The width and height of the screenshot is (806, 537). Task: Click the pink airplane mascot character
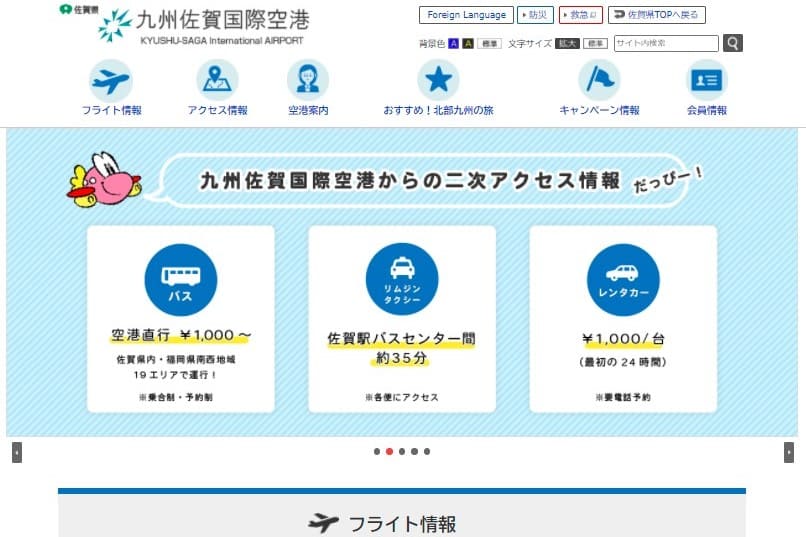(104, 179)
